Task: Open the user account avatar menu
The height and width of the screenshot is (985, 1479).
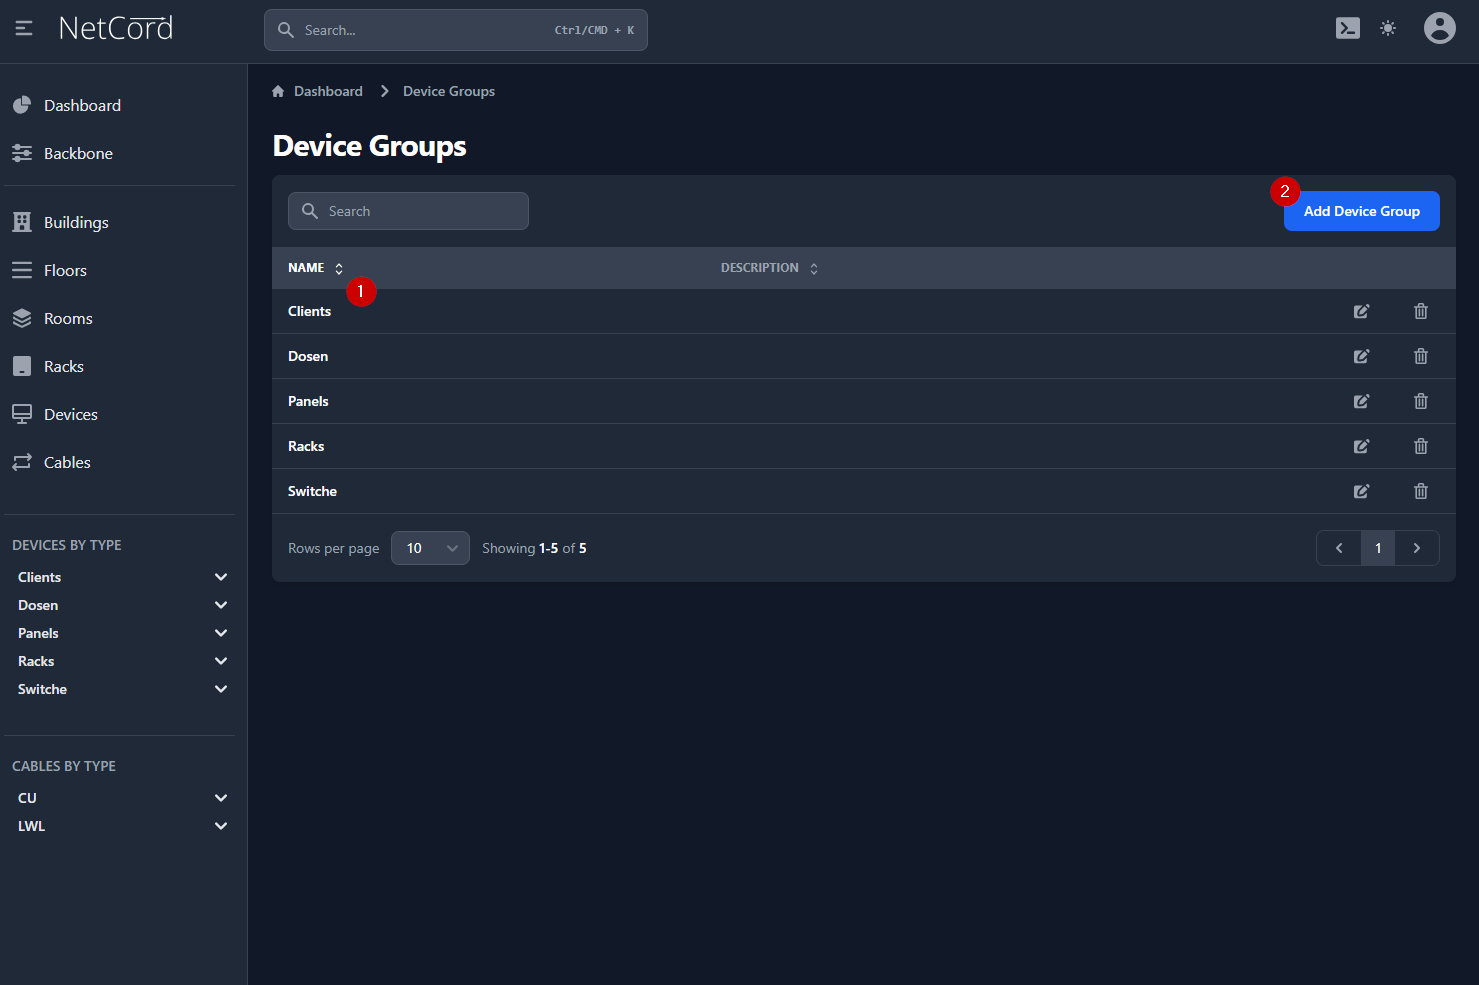Action: (x=1440, y=28)
